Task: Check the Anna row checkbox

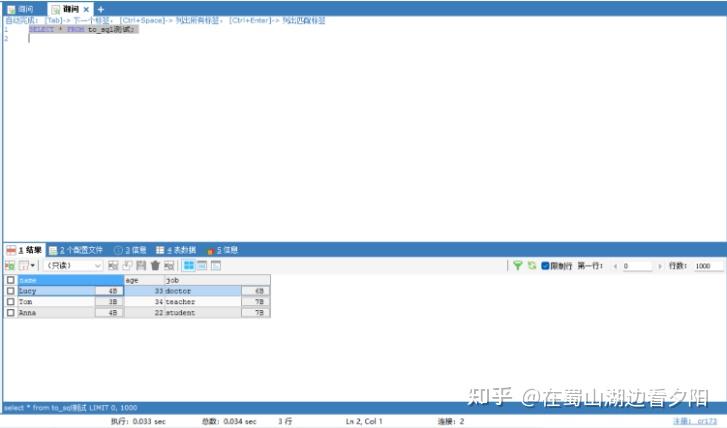Action: pos(11,313)
